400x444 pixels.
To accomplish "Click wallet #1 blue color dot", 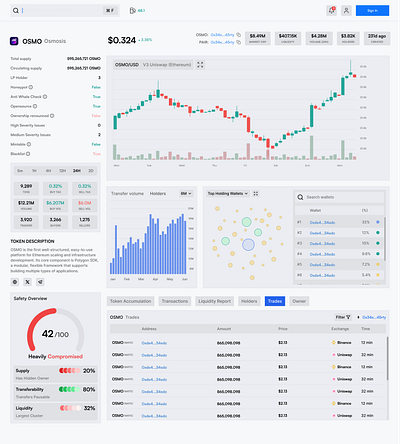I will (x=378, y=222).
